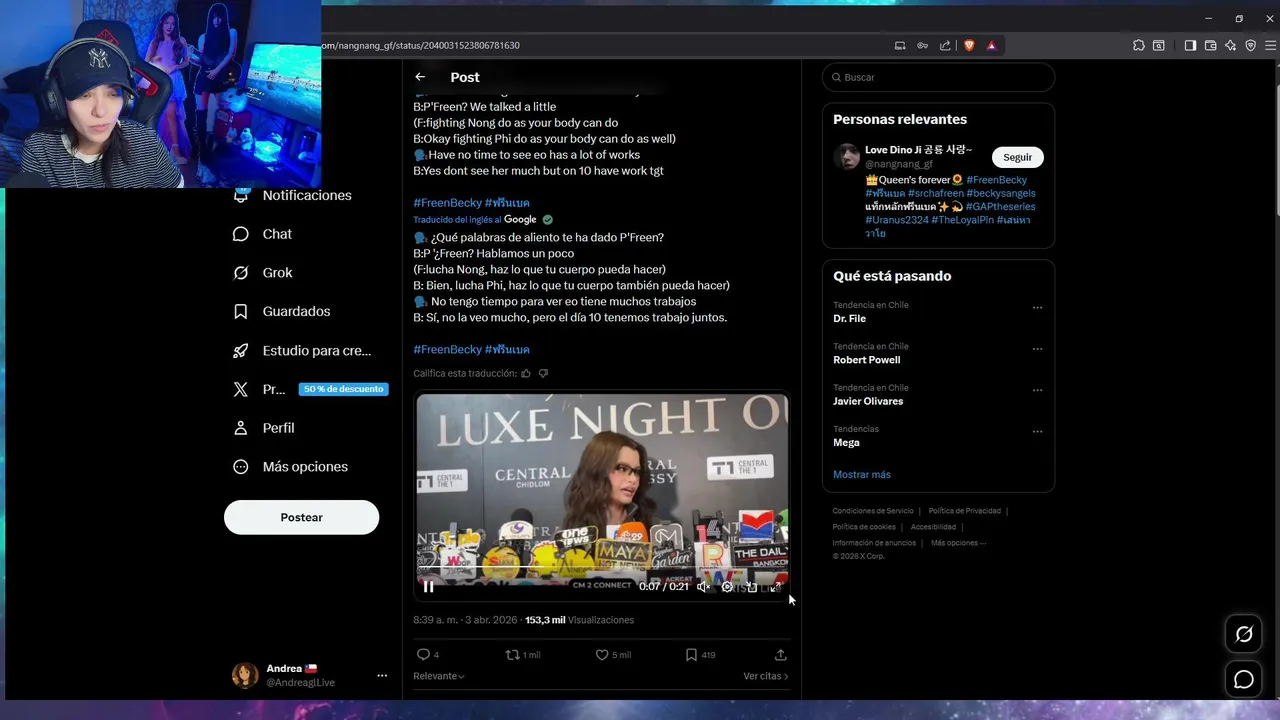Open Perfil in the sidebar
Viewport: 1280px width, 720px height.
click(x=263, y=428)
